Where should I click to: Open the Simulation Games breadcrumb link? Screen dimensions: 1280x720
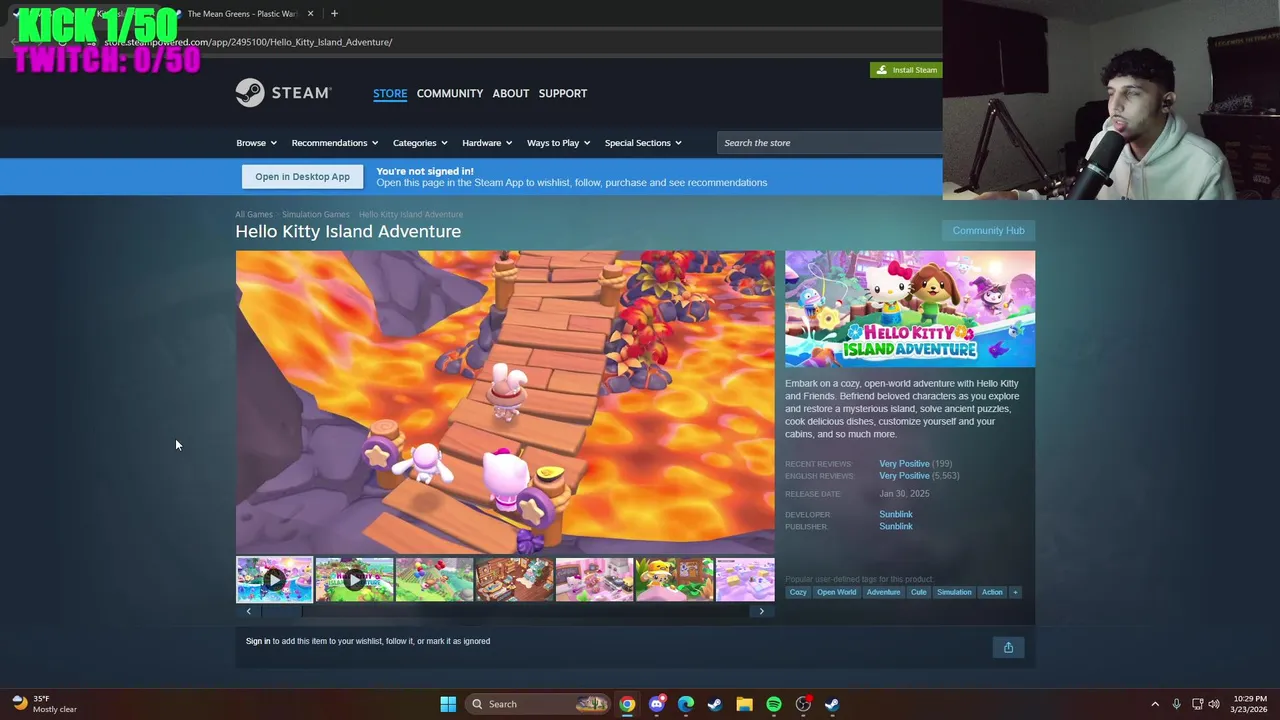316,214
